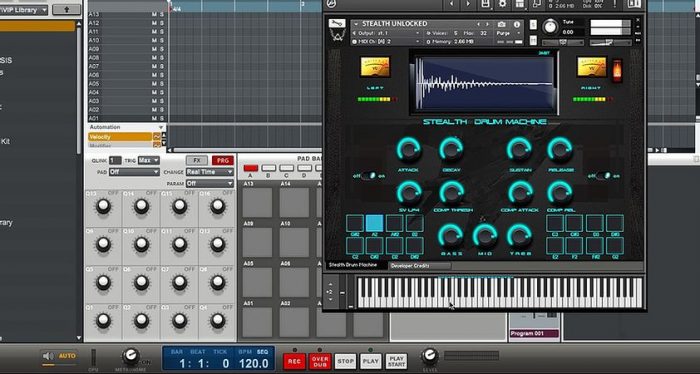This screenshot has width=700, height=374.
Task: Open the TRIG Max dropdown
Action: [x=149, y=160]
